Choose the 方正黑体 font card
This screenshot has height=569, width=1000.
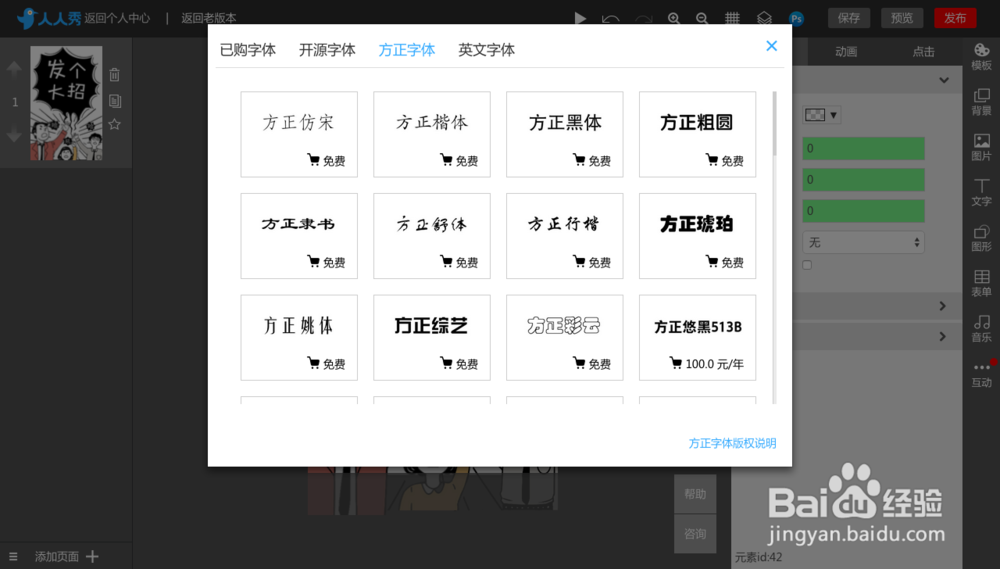tap(564, 134)
